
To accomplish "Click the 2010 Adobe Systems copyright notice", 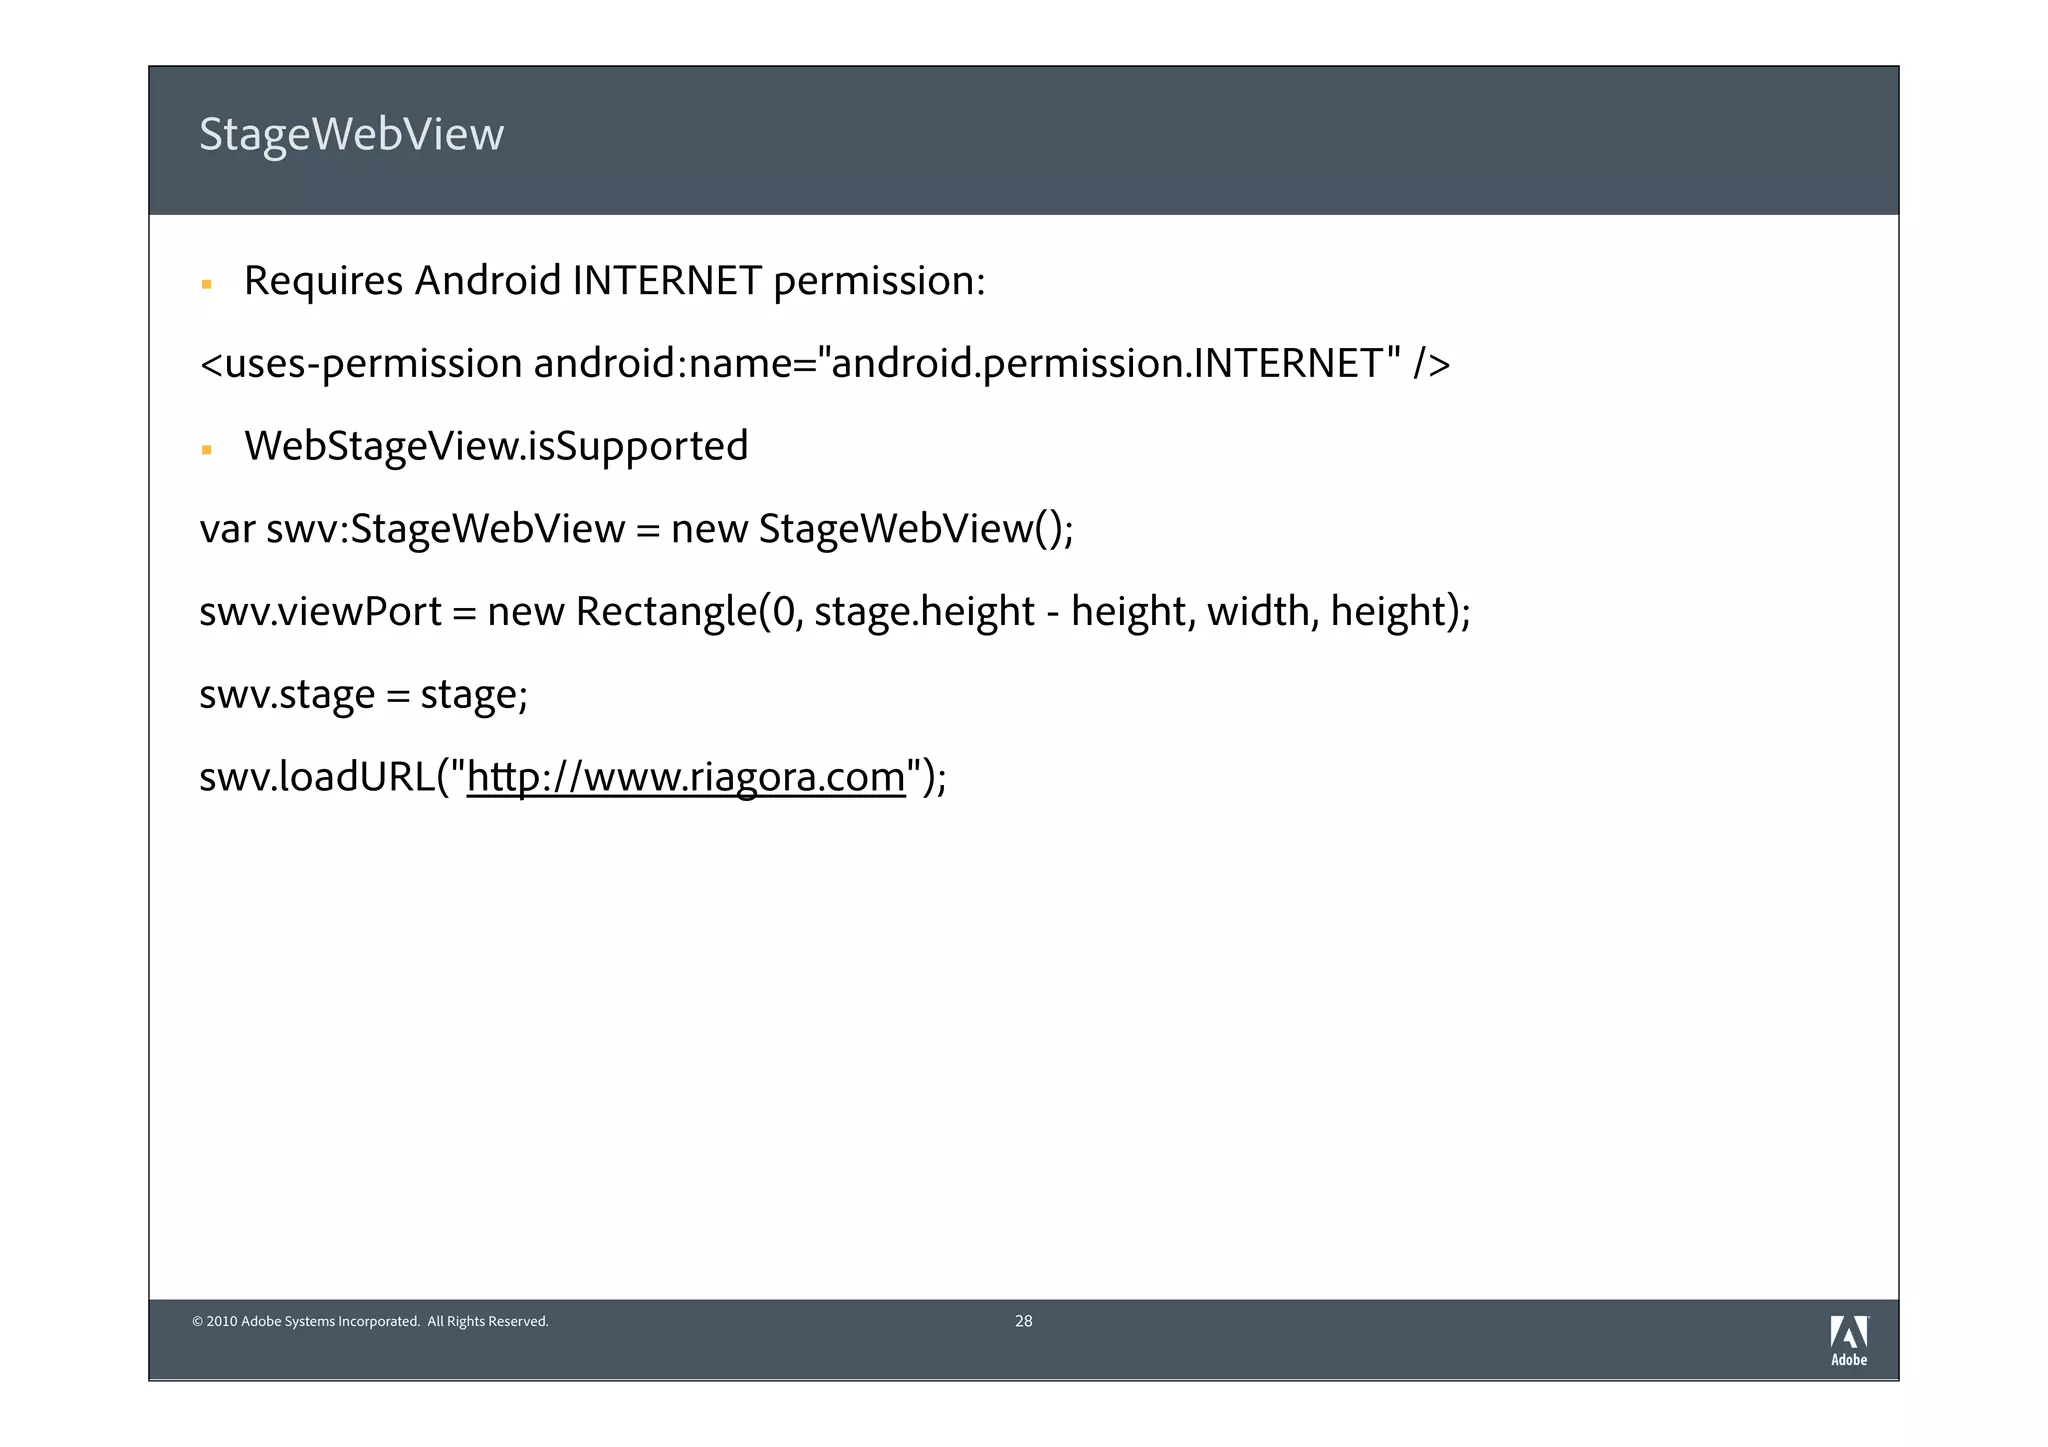I will coord(370,1322).
